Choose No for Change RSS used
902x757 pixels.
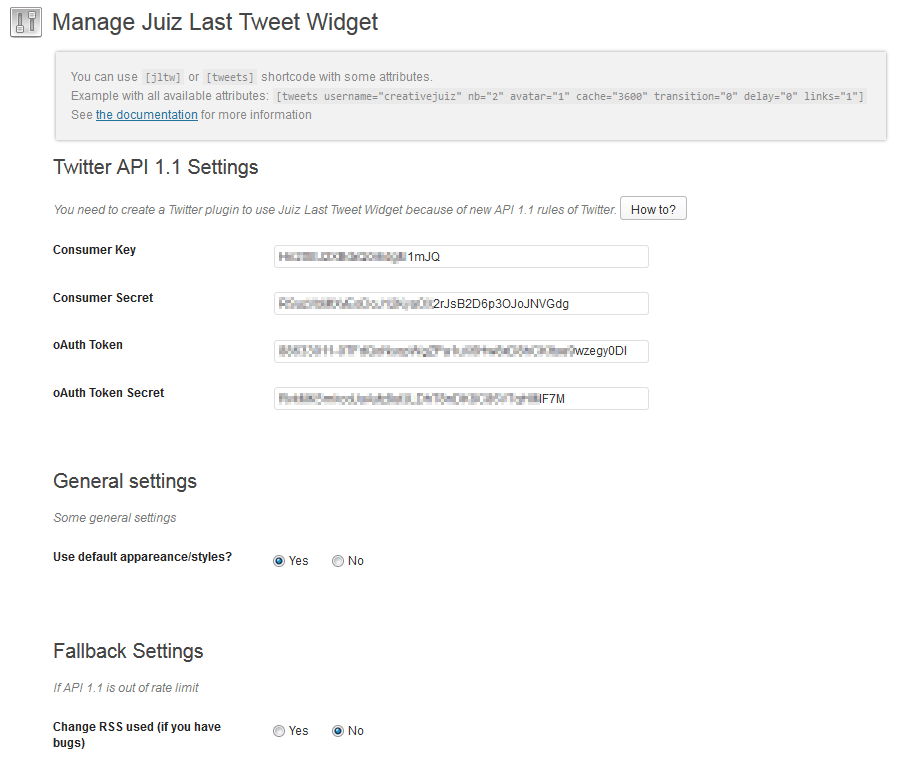point(338,731)
